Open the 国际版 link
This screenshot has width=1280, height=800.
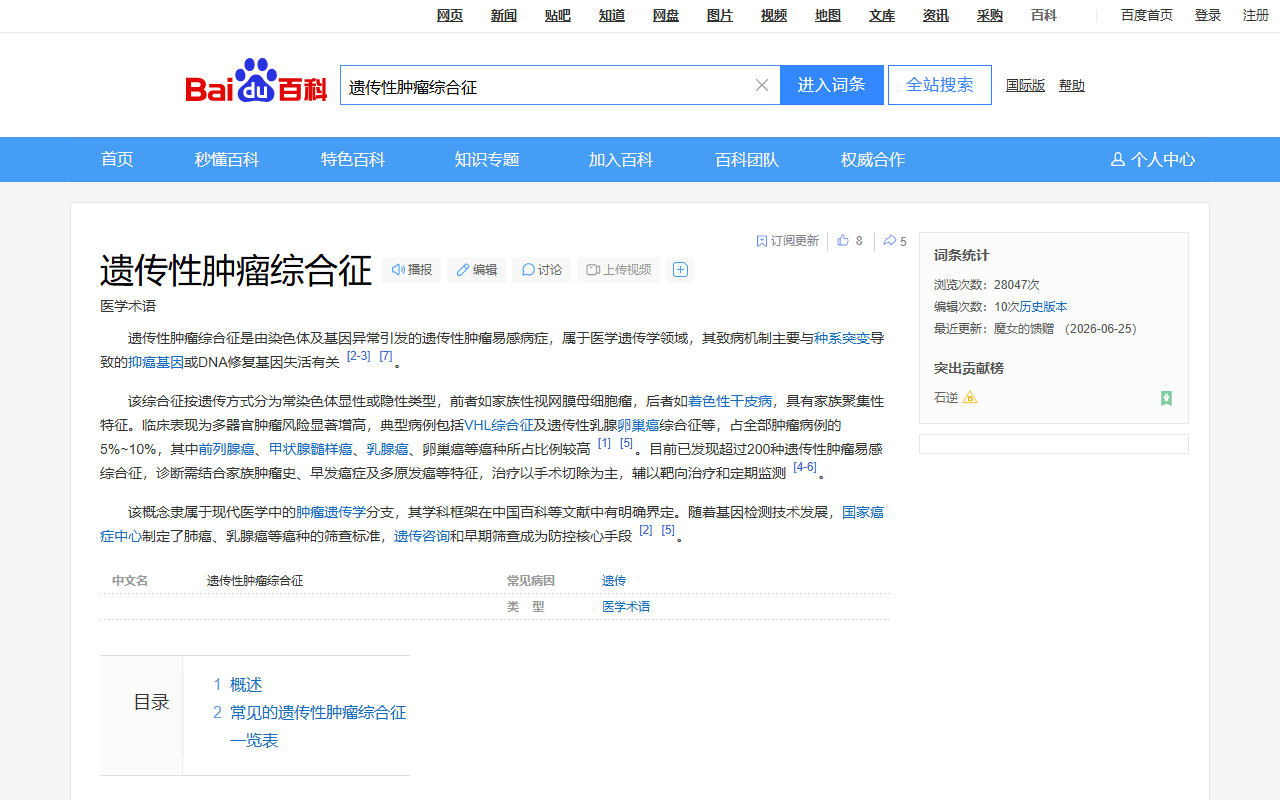pos(1025,86)
